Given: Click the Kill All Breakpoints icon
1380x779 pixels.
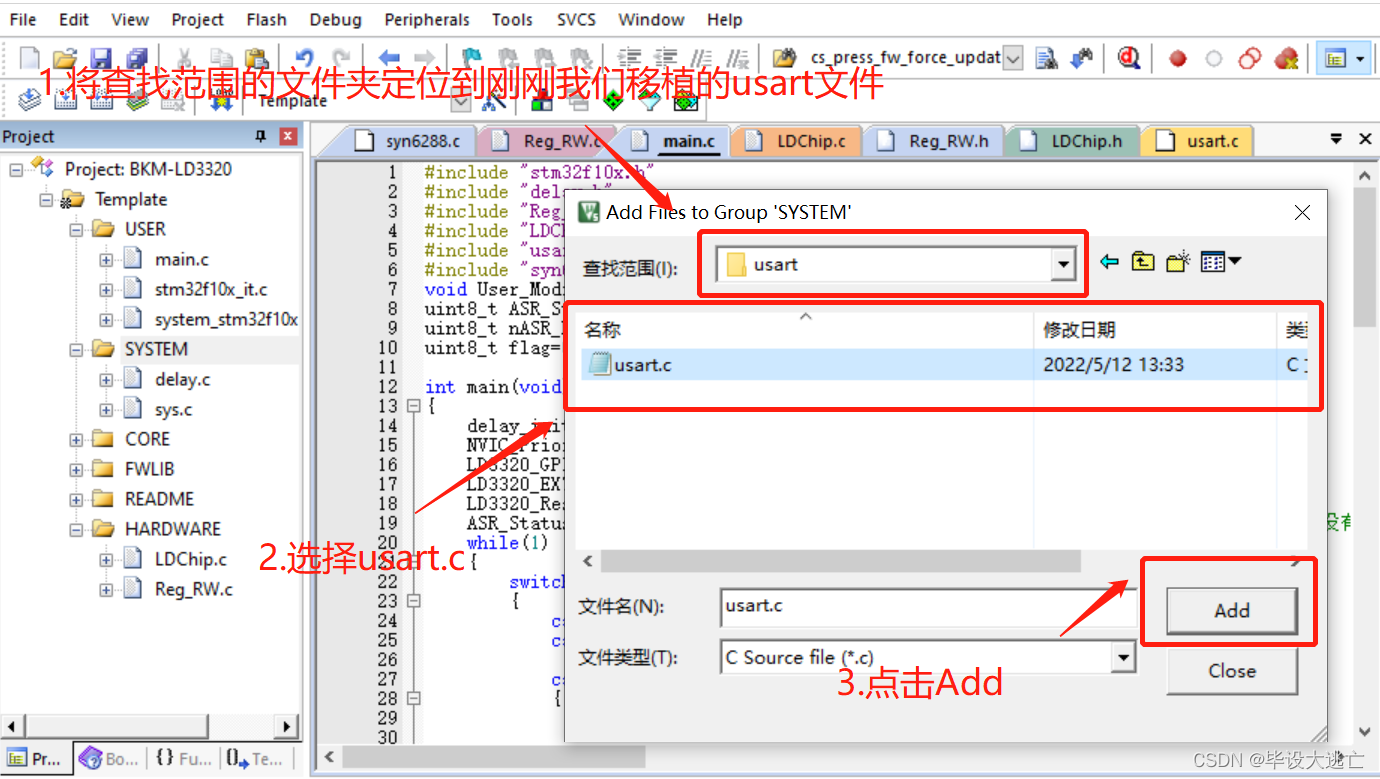Looking at the screenshot, I should [1287, 58].
